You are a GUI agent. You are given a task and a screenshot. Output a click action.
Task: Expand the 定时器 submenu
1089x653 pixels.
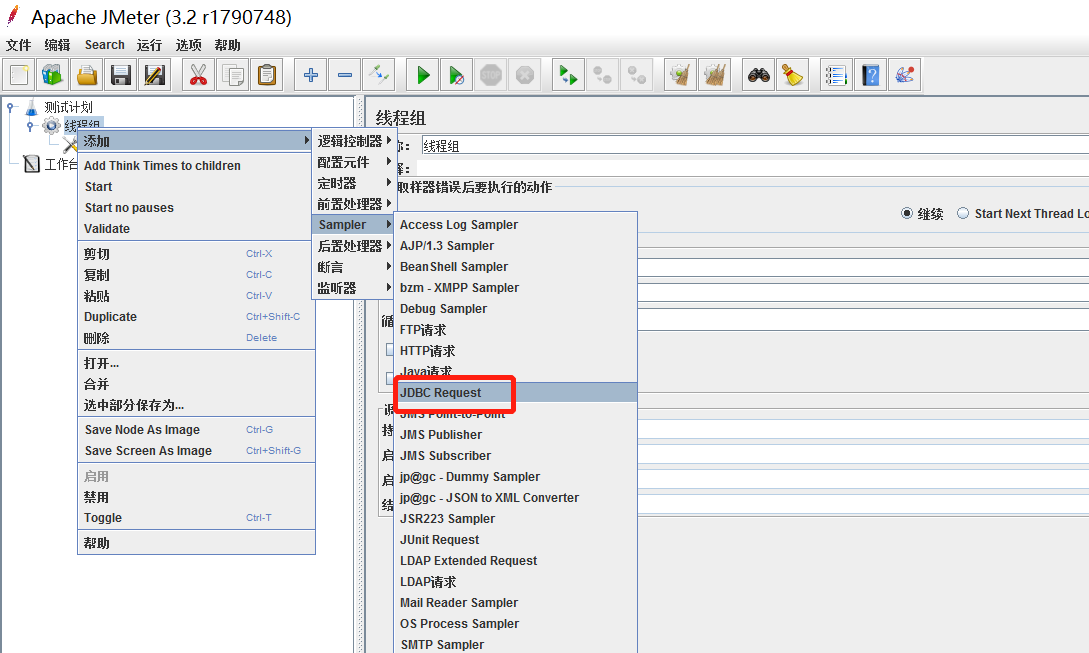pyautogui.click(x=354, y=183)
